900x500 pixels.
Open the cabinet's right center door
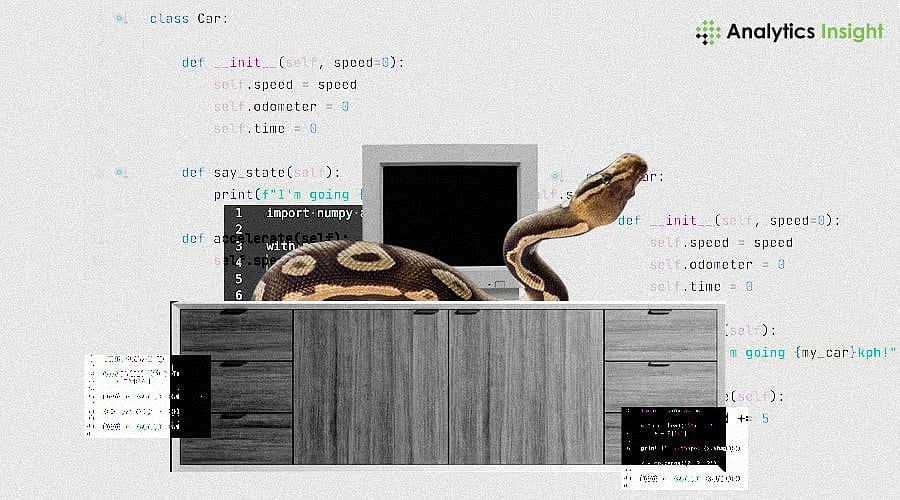[x=526, y=386]
